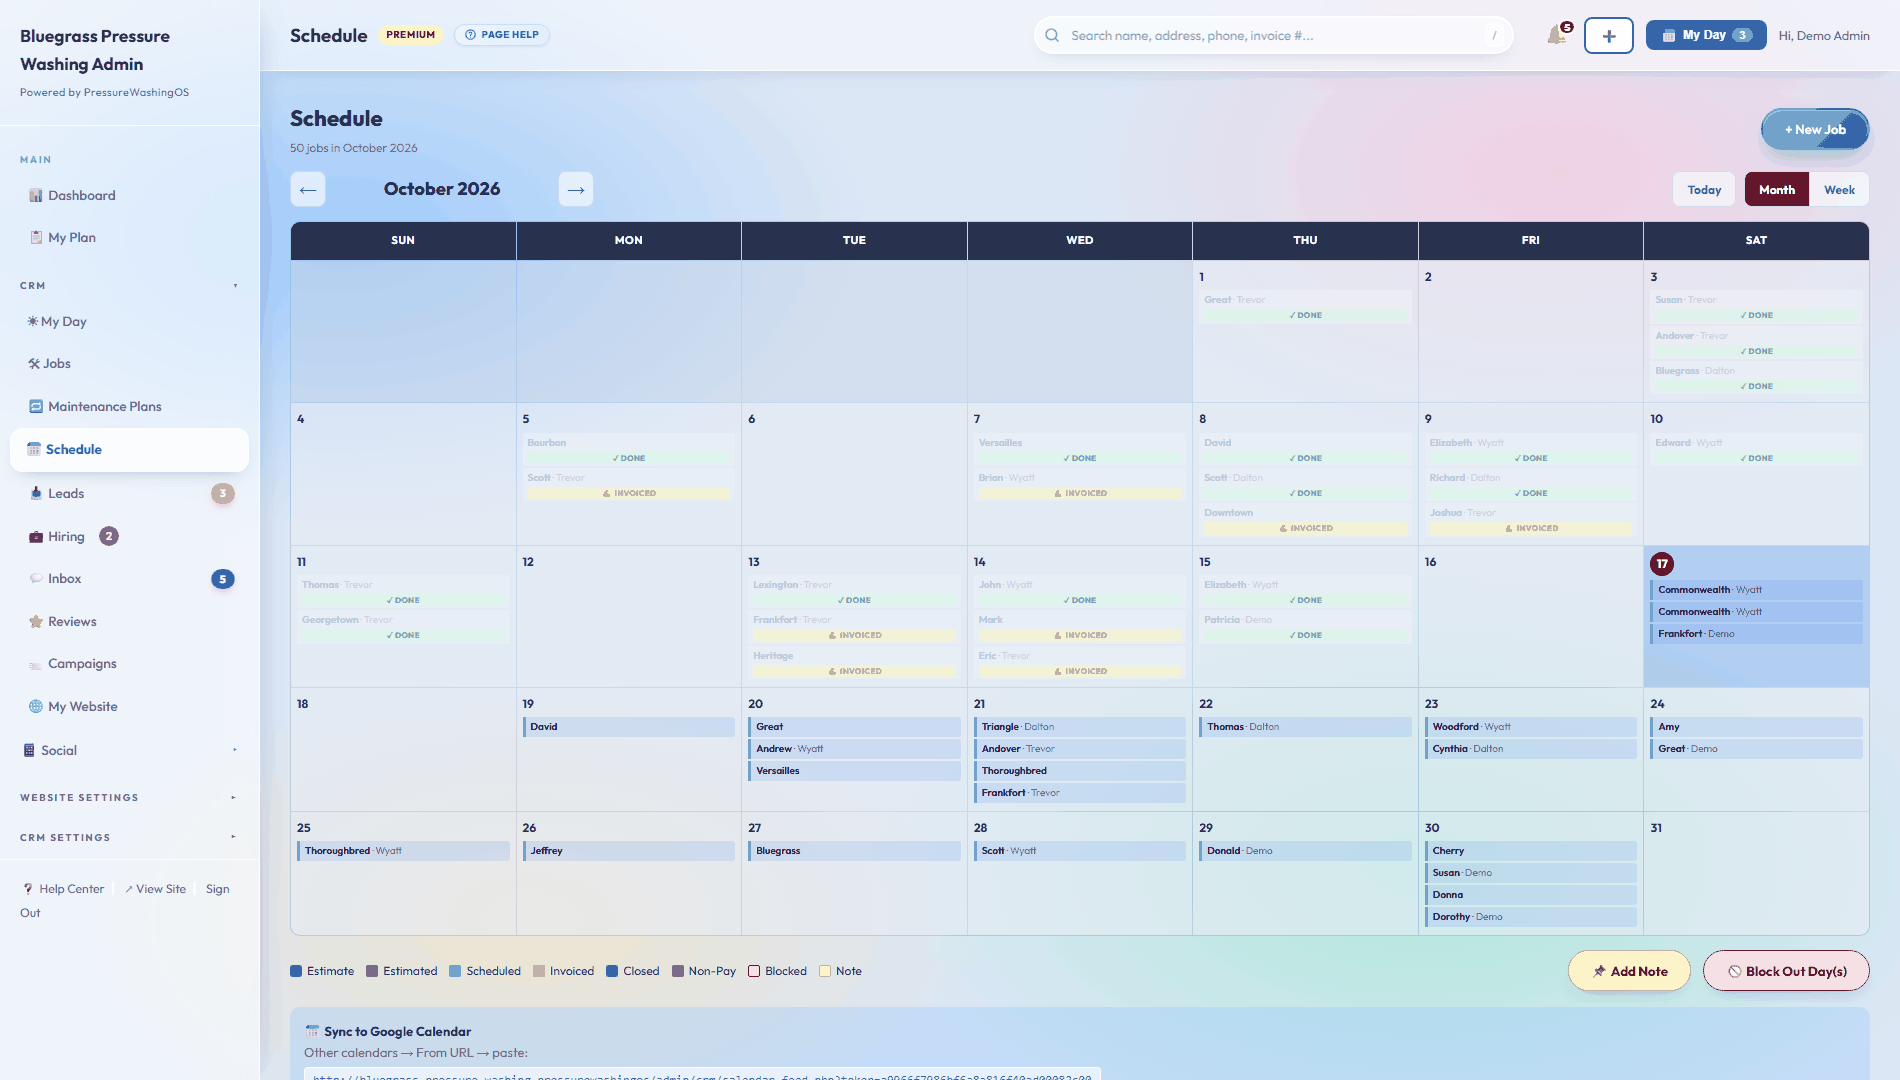Screen dimensions: 1900x1080
Task: Expand Website Settings section
Action: coord(129,797)
